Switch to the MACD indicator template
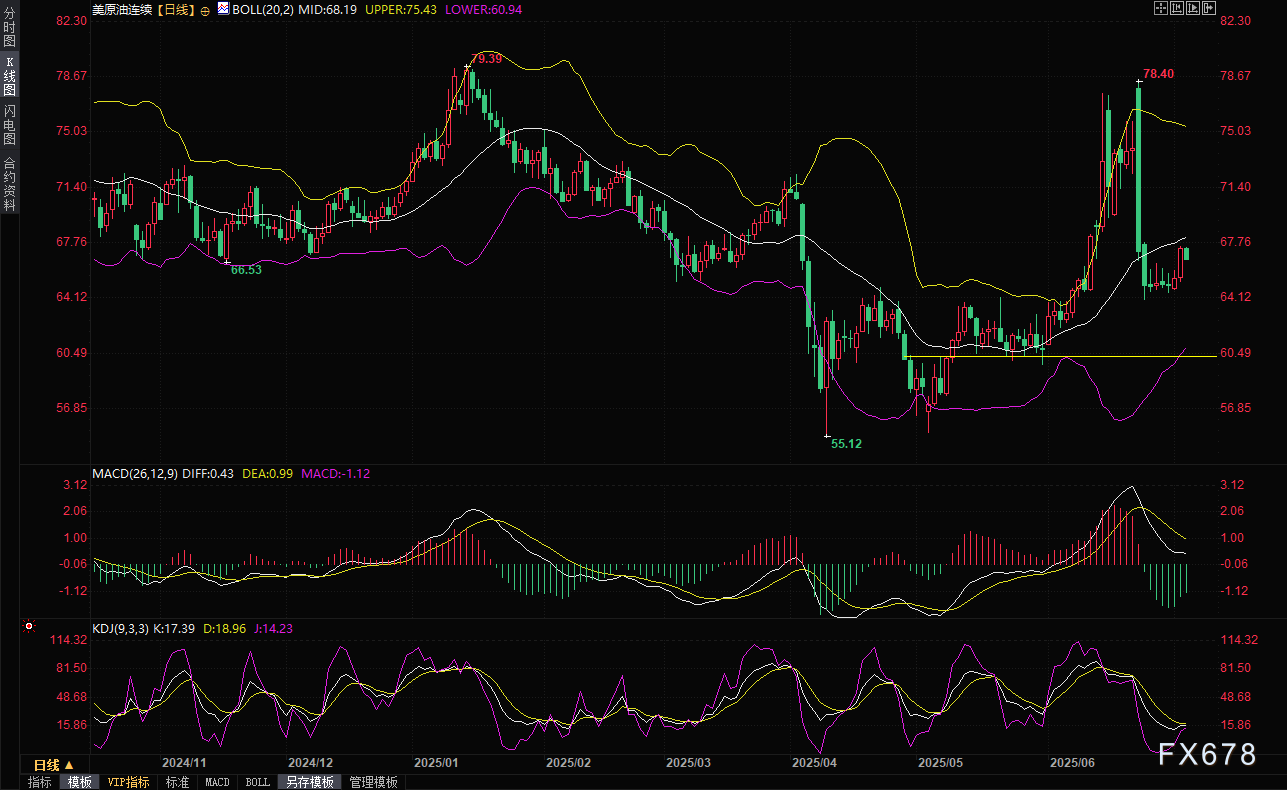The height and width of the screenshot is (790, 1287). tap(217, 782)
